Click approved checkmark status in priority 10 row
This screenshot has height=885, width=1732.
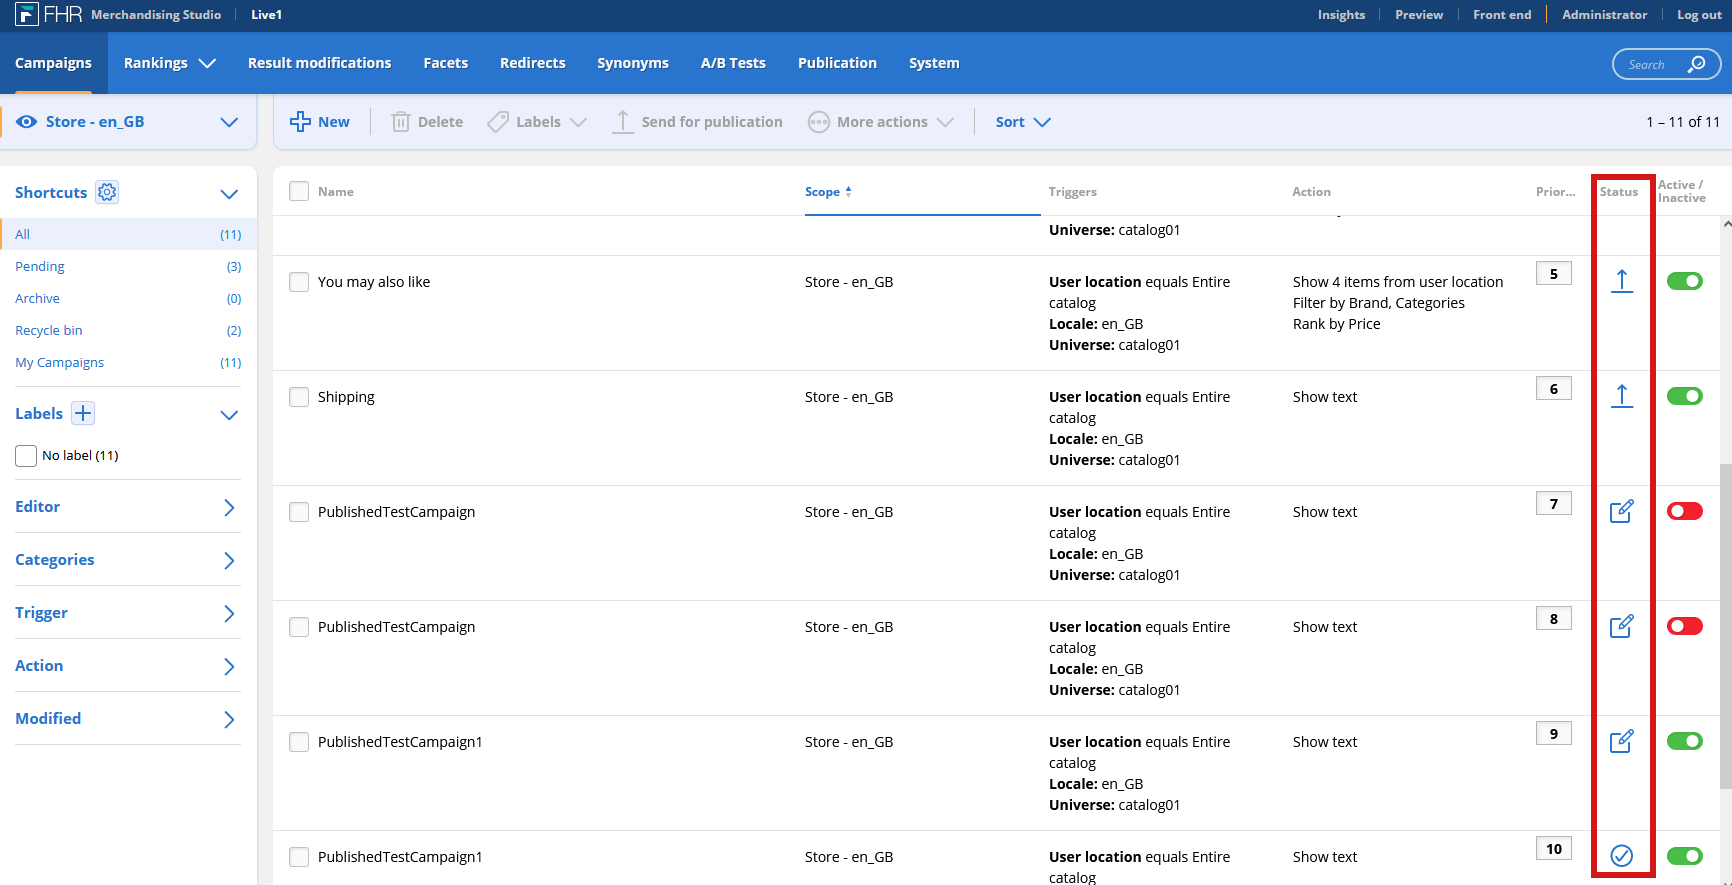coord(1621,856)
